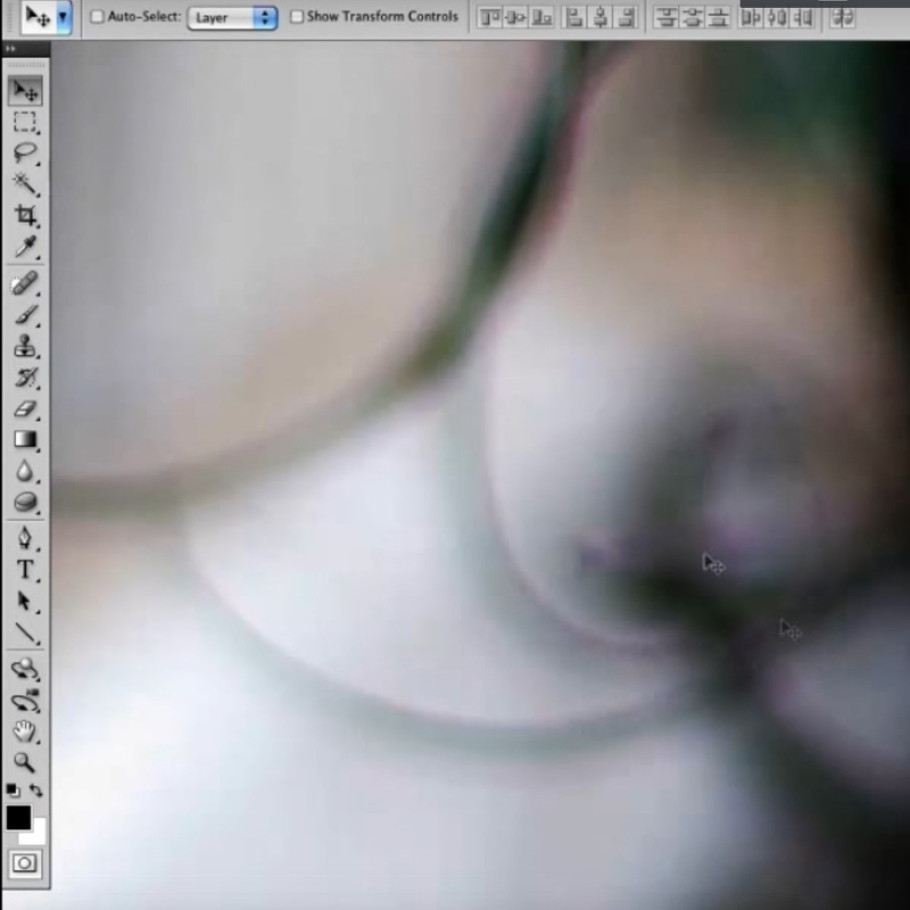Open the Move tool preset picker
This screenshot has width=910, height=910.
[x=63, y=17]
